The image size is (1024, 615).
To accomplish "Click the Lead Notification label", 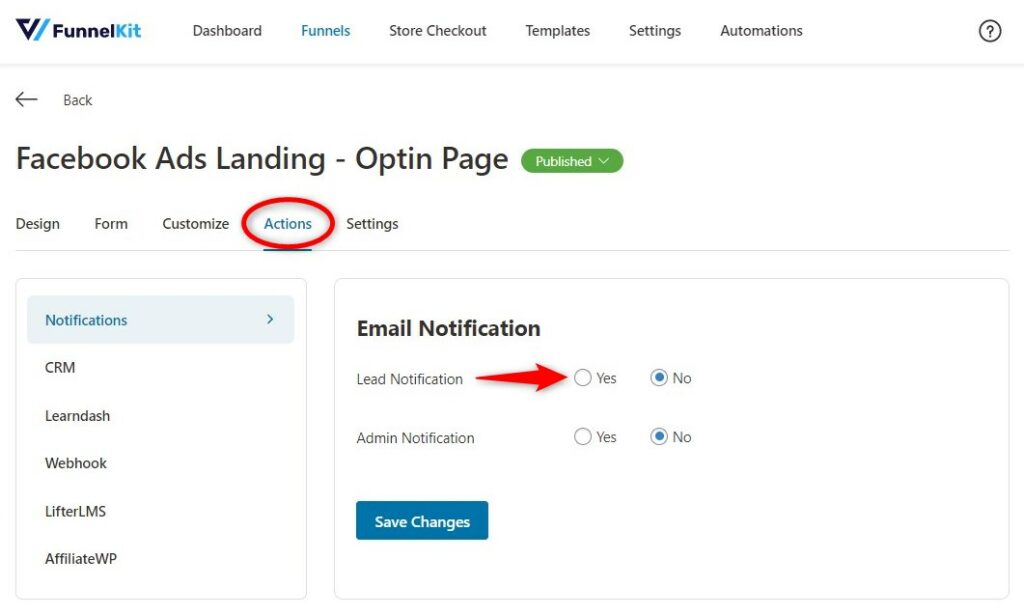I will pyautogui.click(x=409, y=379).
